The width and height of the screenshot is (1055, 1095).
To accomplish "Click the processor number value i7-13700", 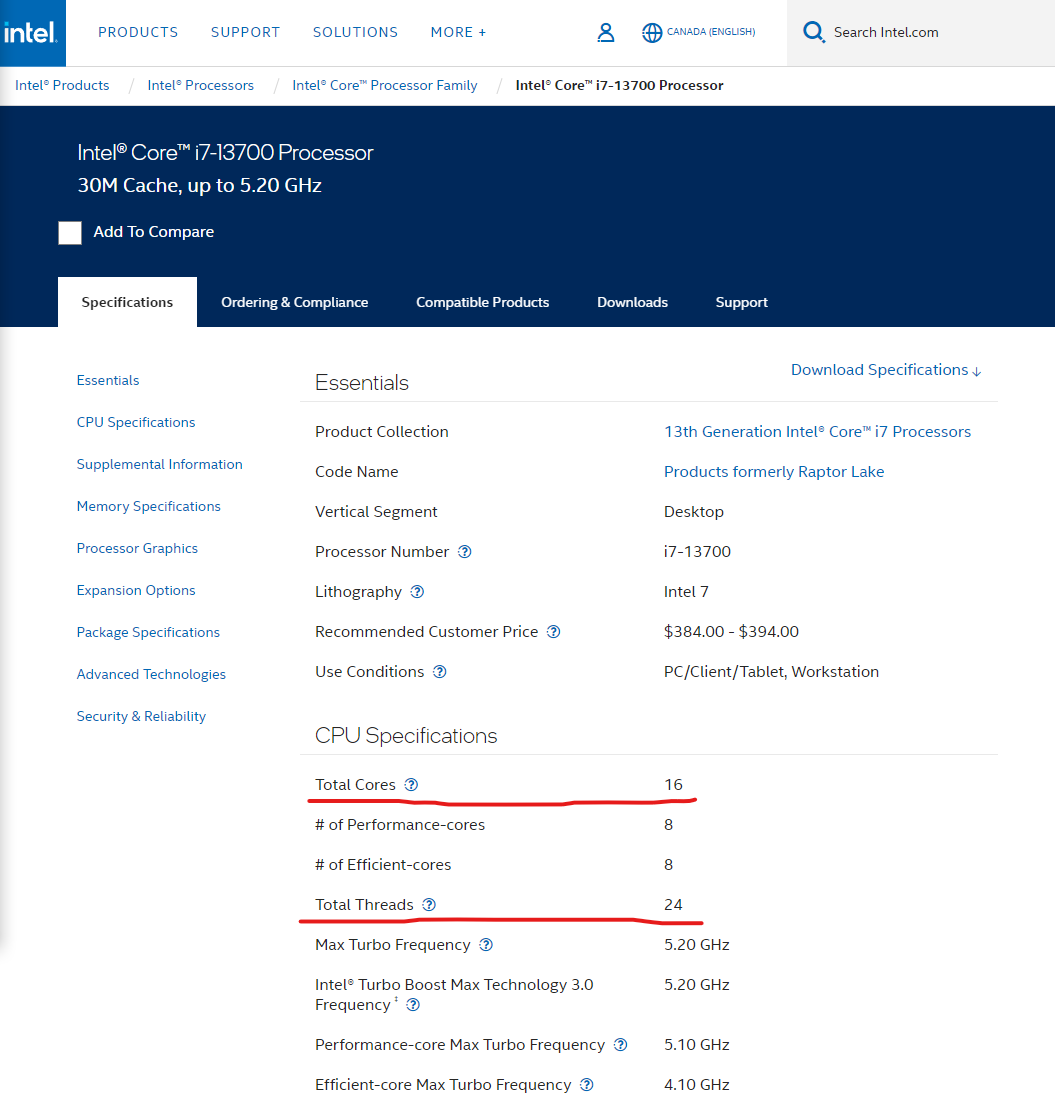I will [698, 552].
